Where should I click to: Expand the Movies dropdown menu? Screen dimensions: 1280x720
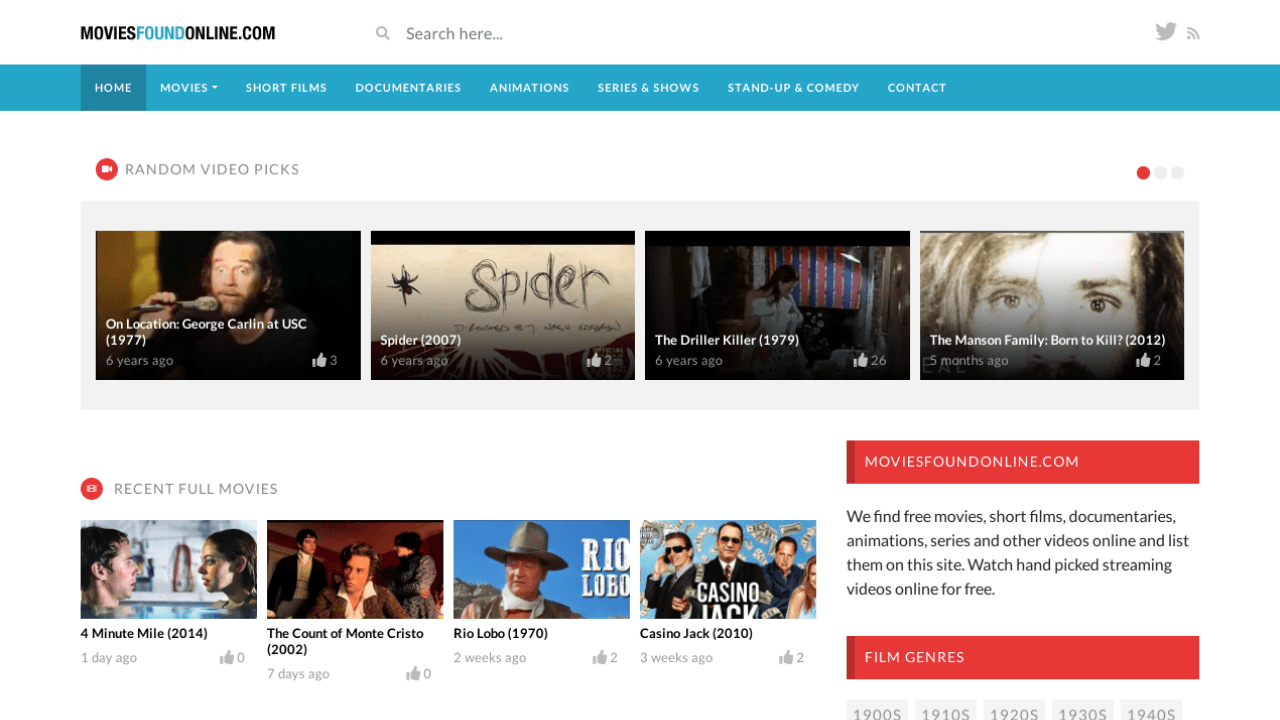click(189, 88)
